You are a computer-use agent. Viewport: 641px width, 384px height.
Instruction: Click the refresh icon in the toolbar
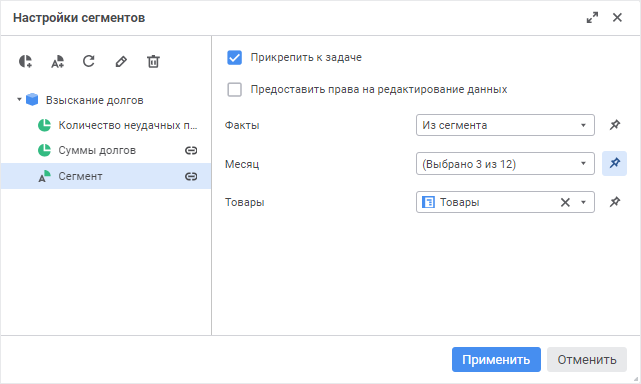tap(89, 61)
